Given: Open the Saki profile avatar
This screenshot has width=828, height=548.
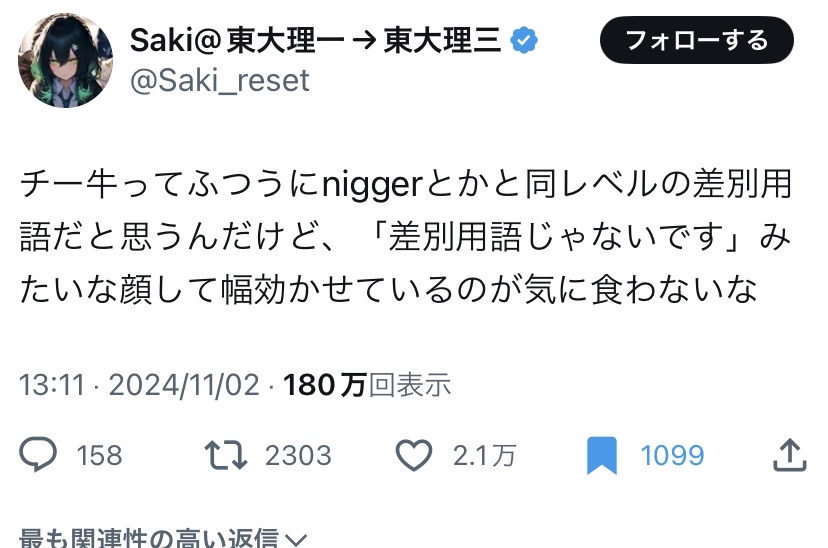Looking at the screenshot, I should coord(65,61).
